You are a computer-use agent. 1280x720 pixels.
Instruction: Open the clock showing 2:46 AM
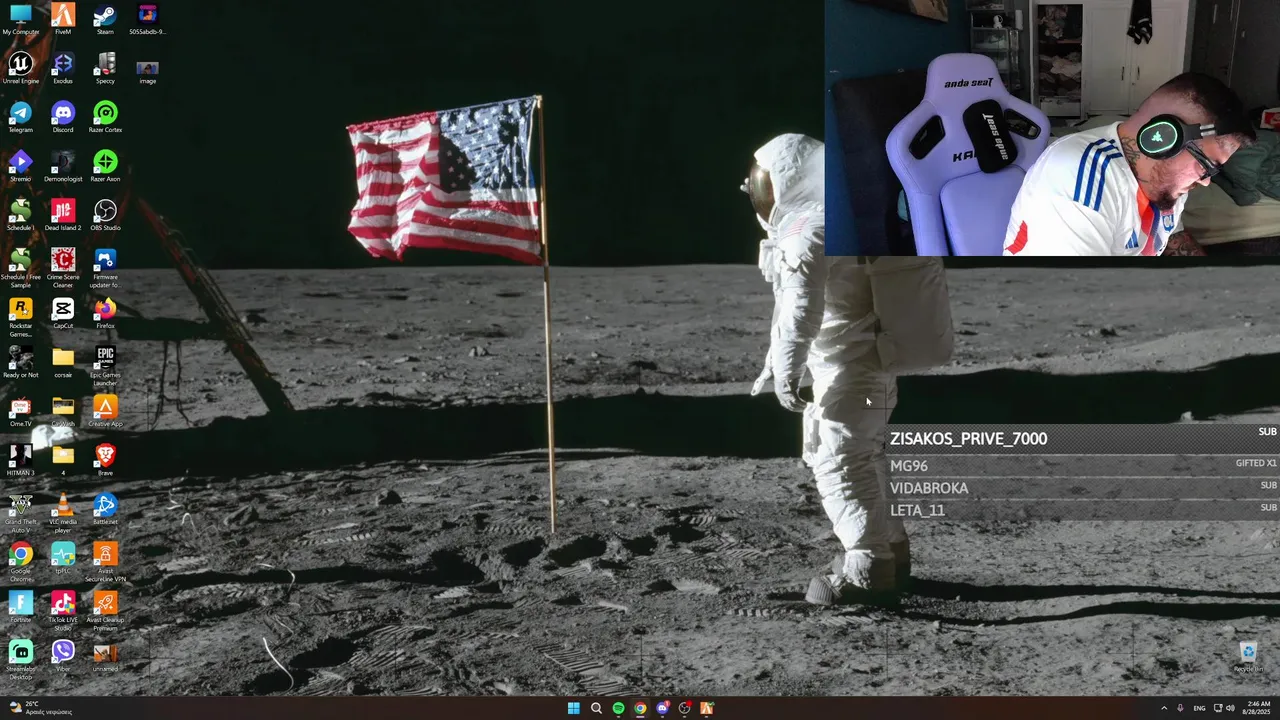[x=1259, y=708]
